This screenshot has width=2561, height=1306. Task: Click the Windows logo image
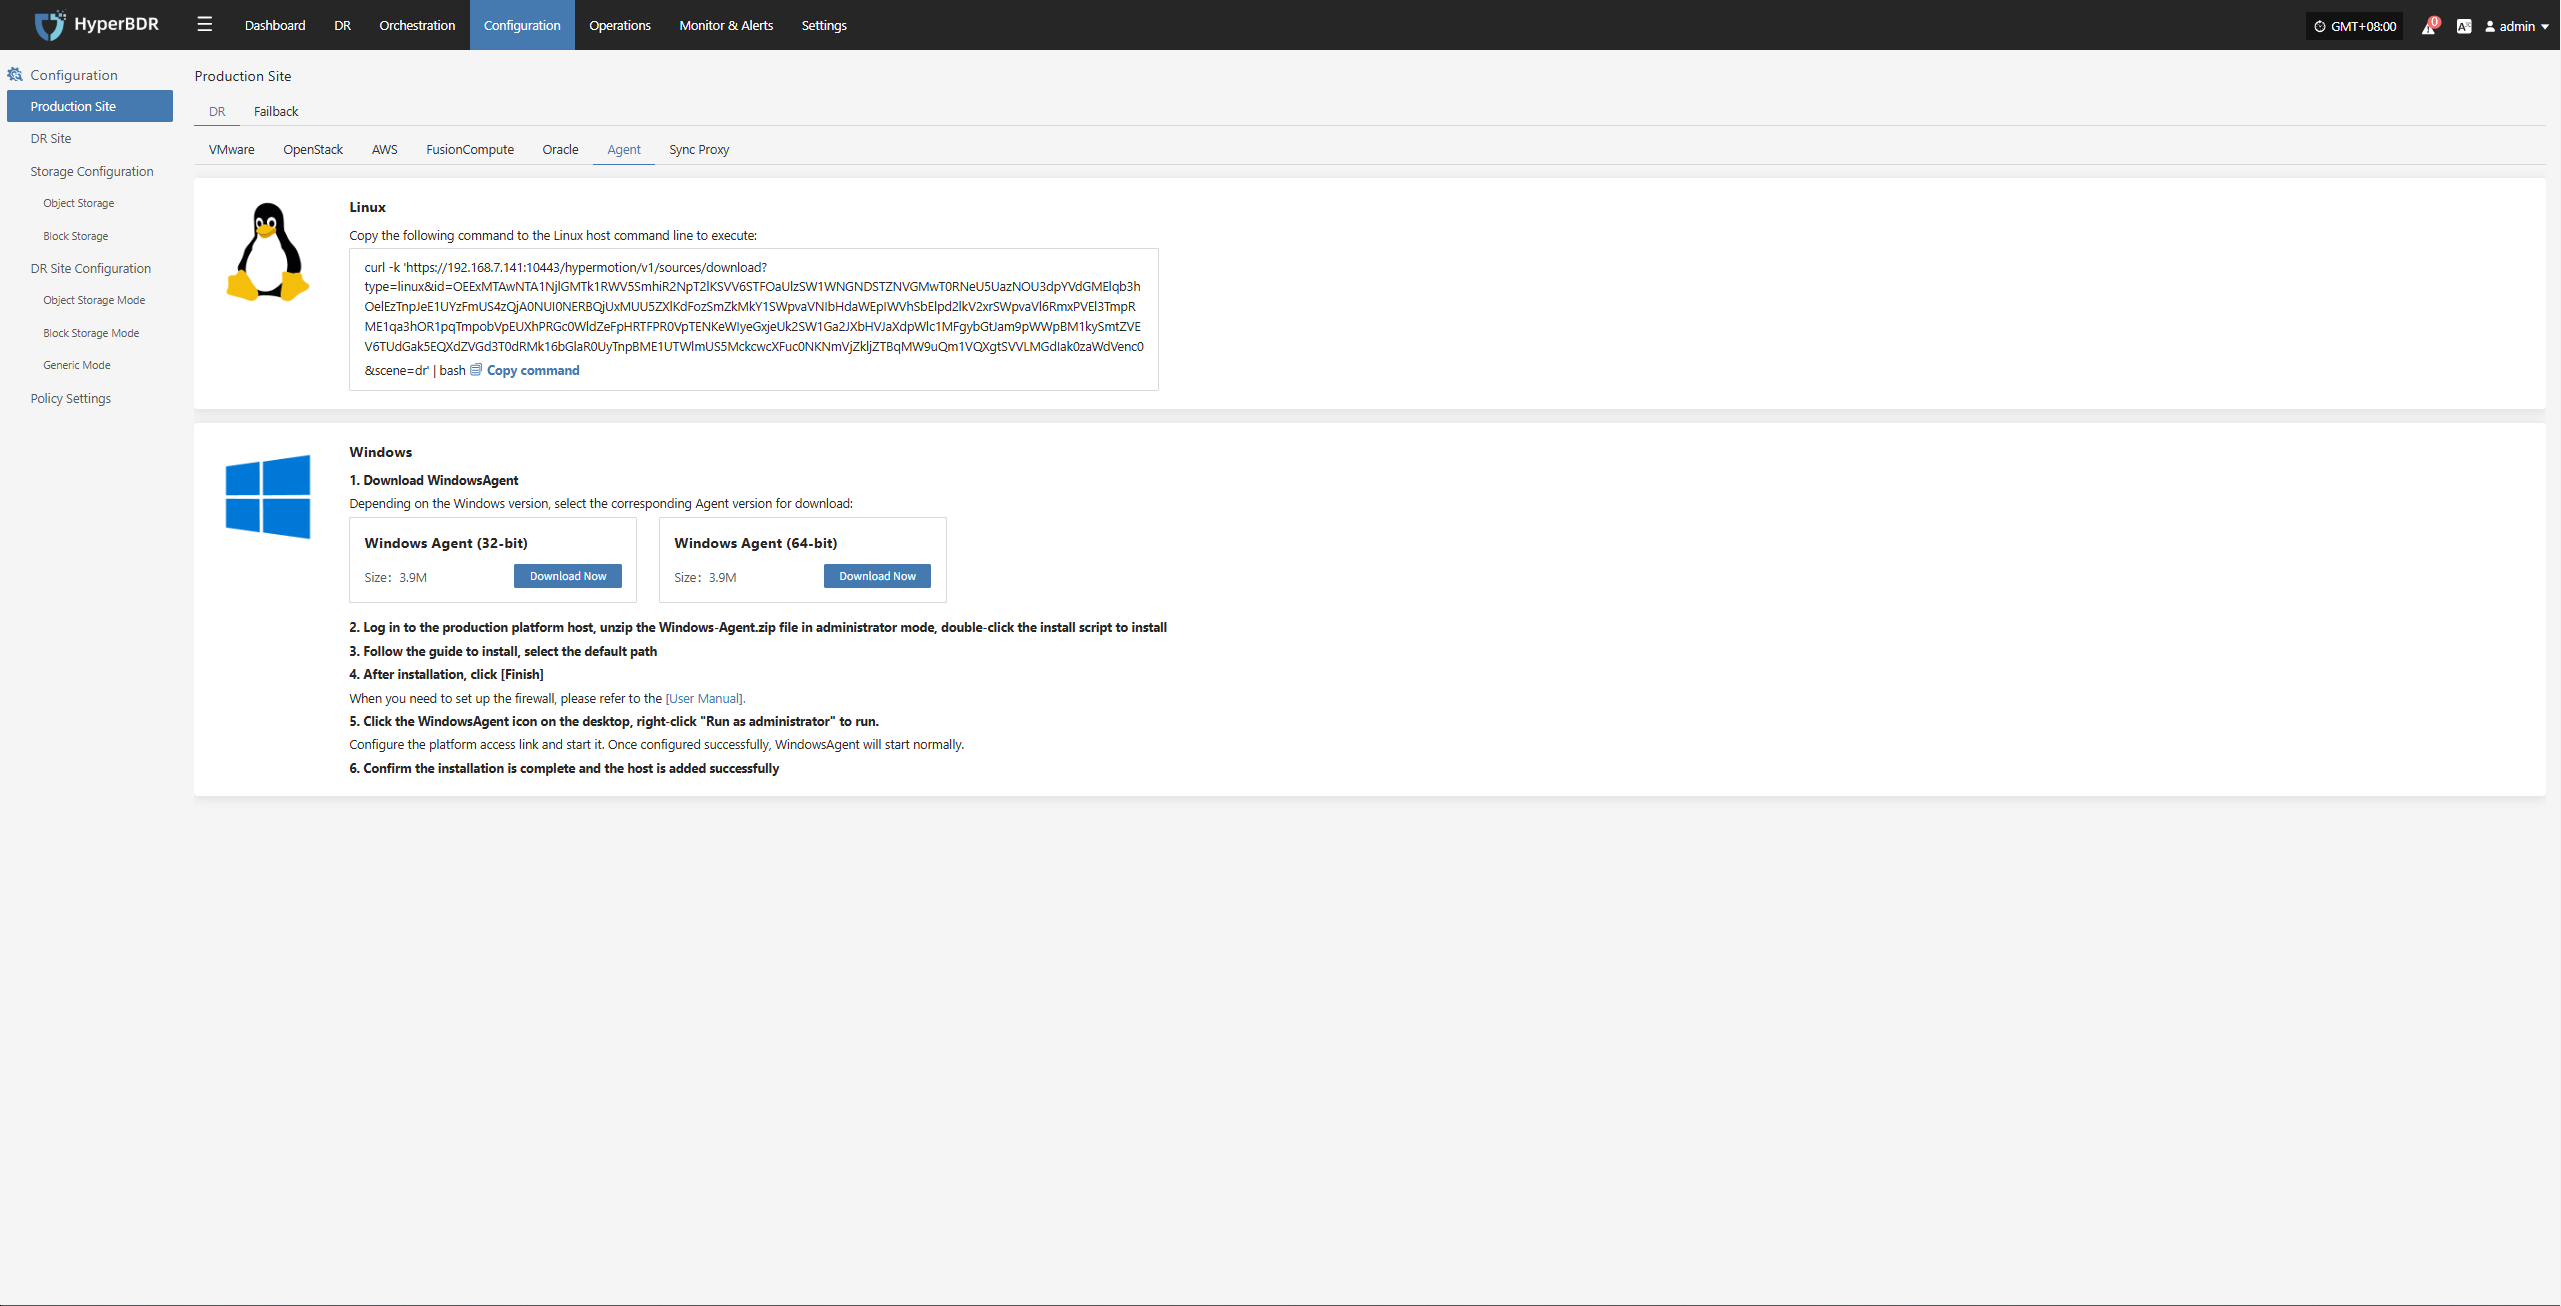(268, 497)
